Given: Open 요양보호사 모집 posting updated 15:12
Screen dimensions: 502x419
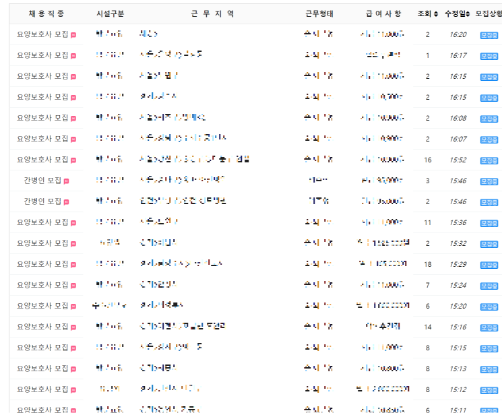Looking at the screenshot, I should 43,389.
